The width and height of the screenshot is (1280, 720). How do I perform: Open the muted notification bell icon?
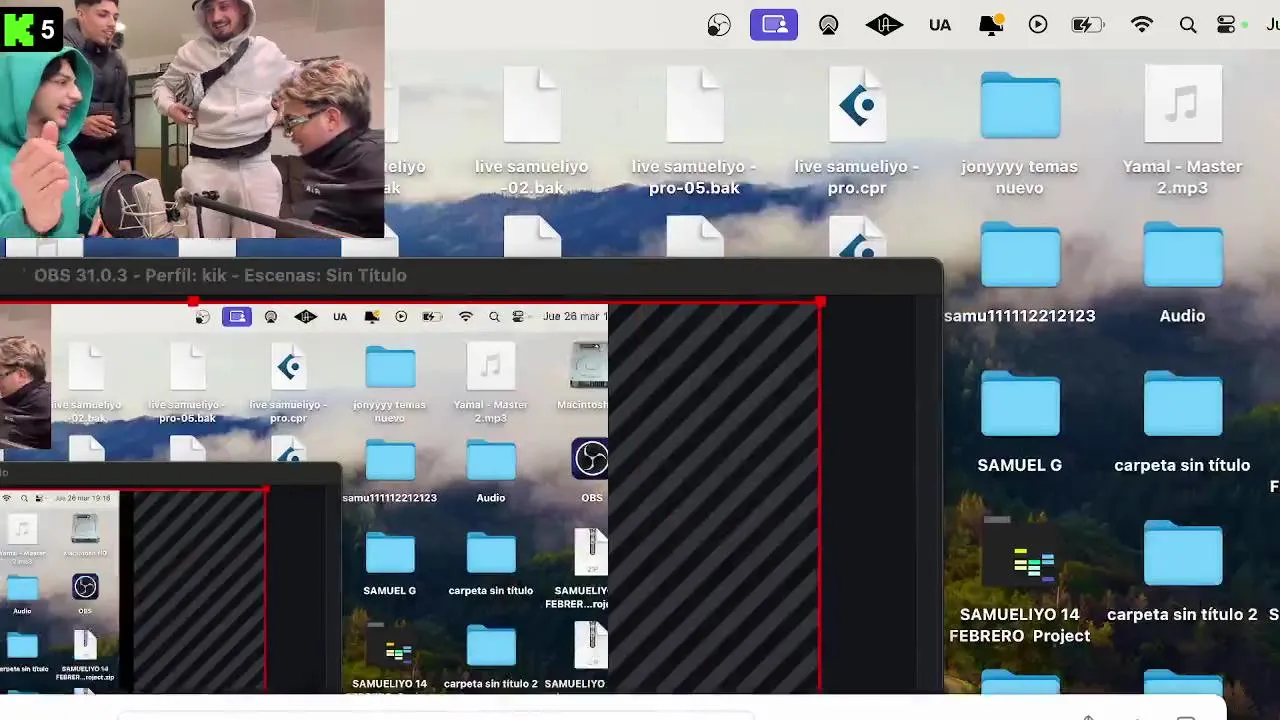click(x=990, y=25)
